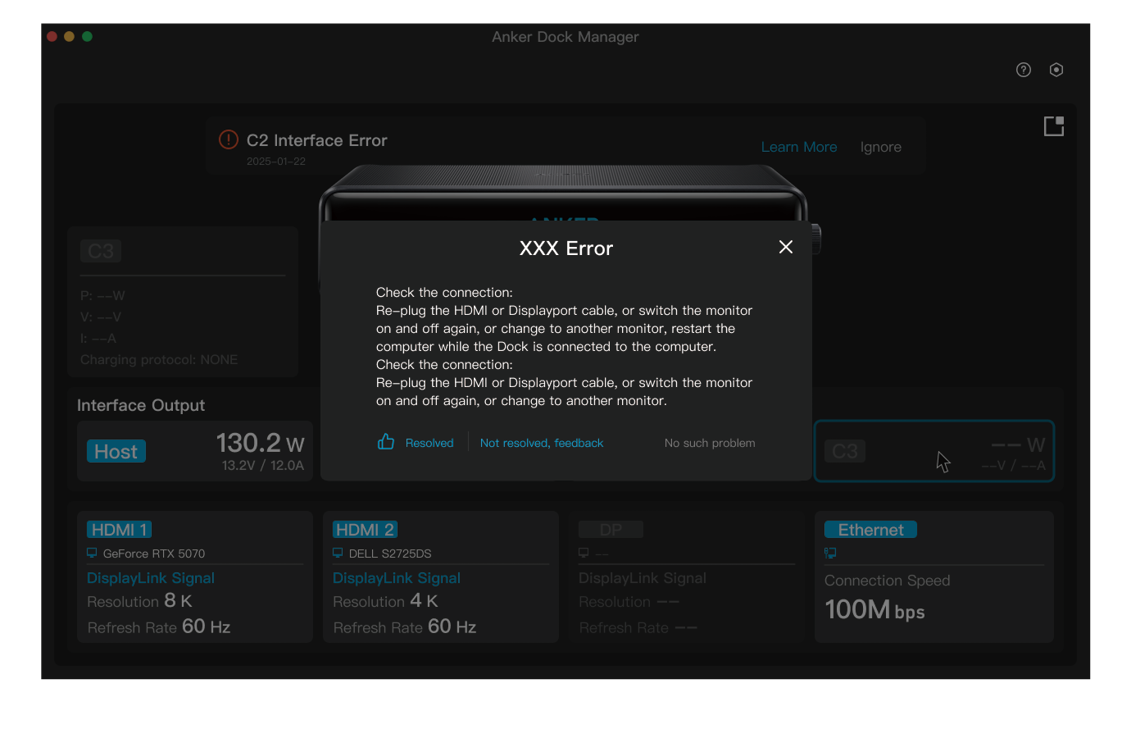The height and width of the screenshot is (730, 1146).
Task: Click the monitor icon beside GeForce RTX 5070
Action: pyautogui.click(x=92, y=553)
